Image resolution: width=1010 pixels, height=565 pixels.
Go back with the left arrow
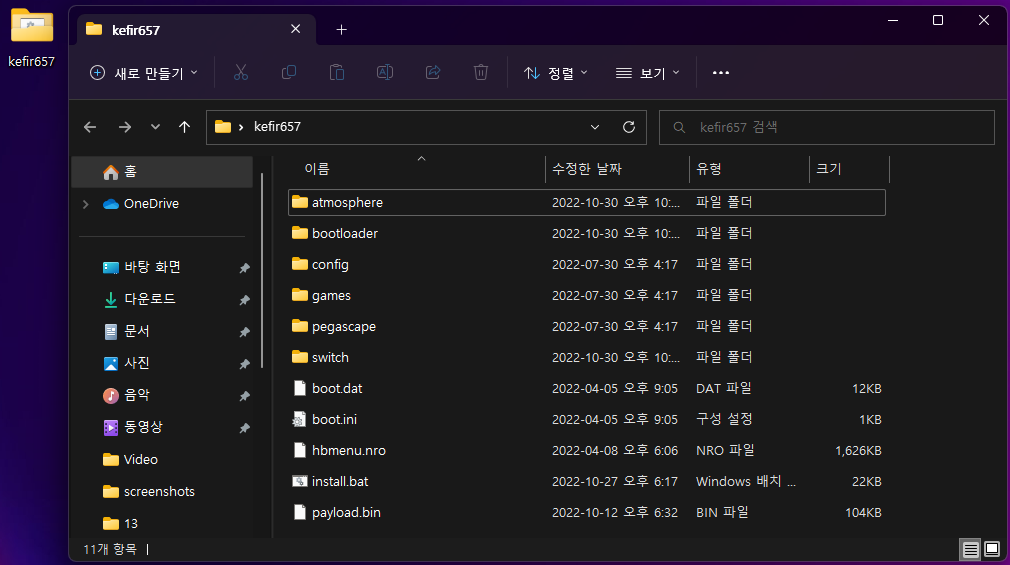[90, 127]
